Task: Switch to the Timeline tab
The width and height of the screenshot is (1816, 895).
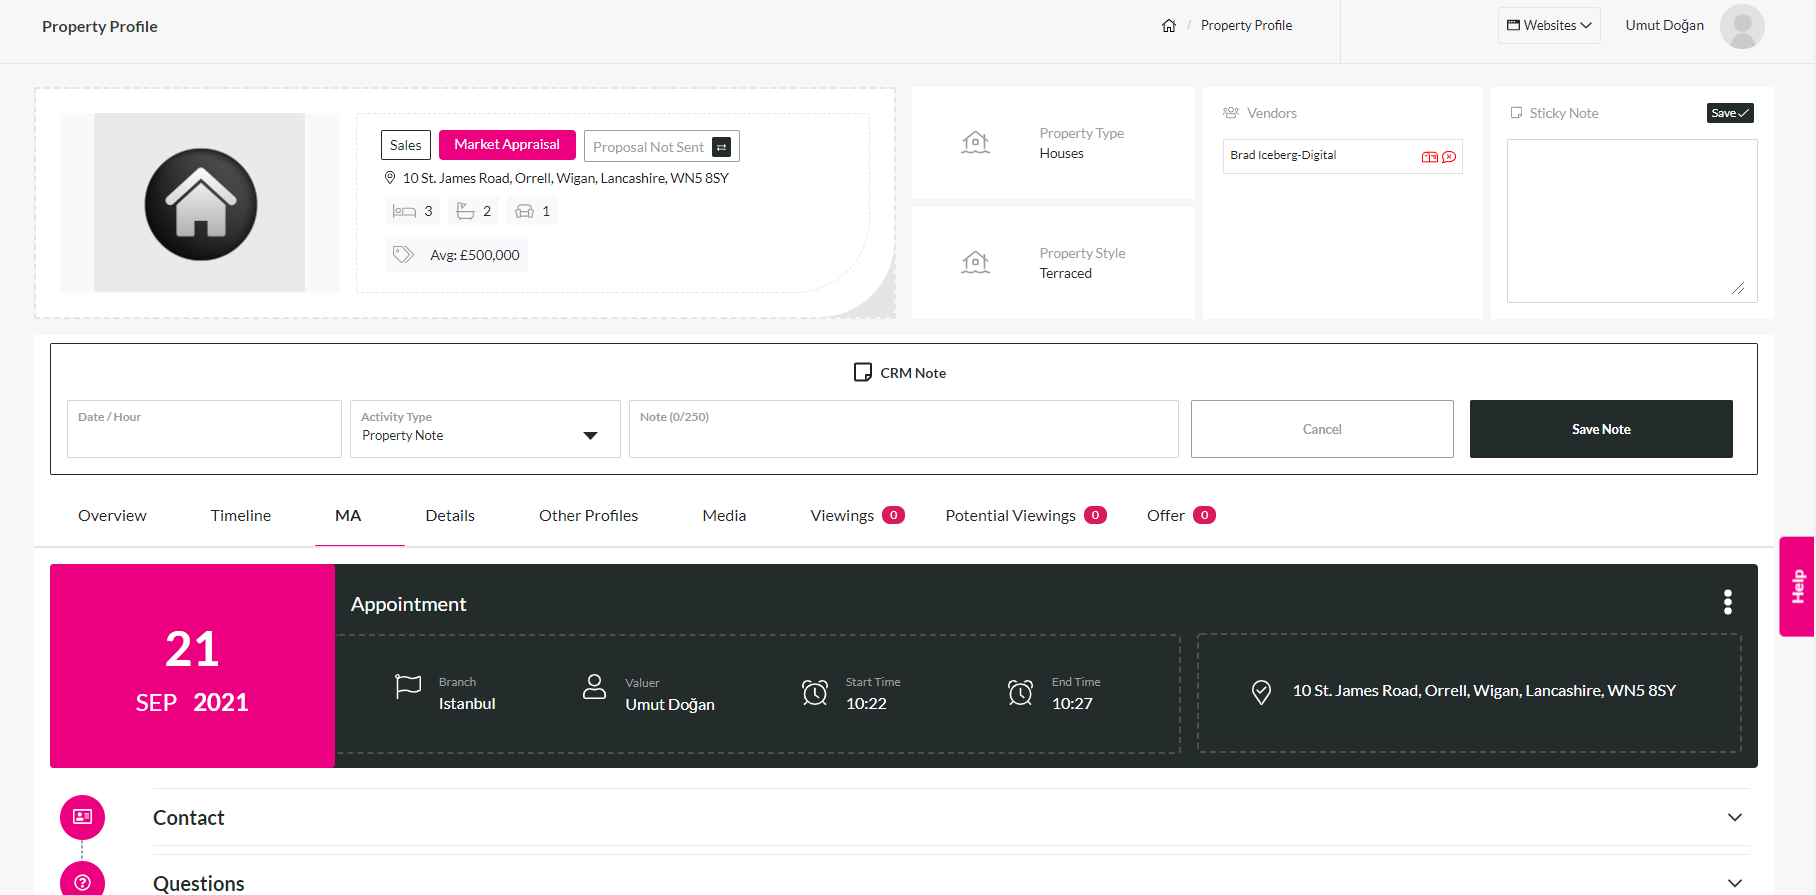Action: [241, 516]
